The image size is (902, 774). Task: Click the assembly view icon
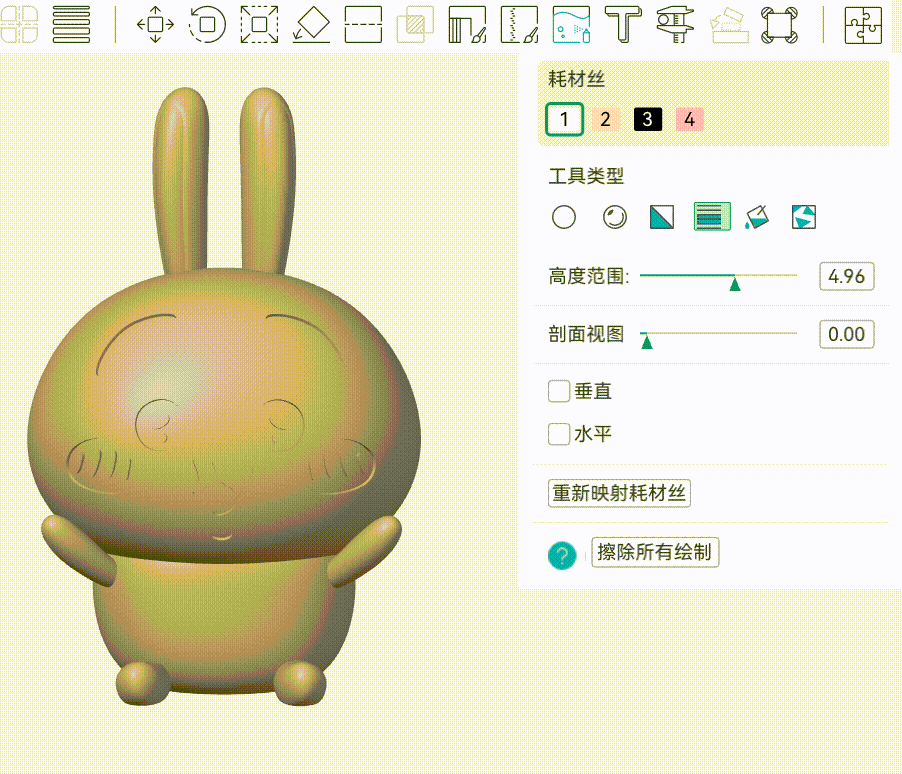coord(728,24)
